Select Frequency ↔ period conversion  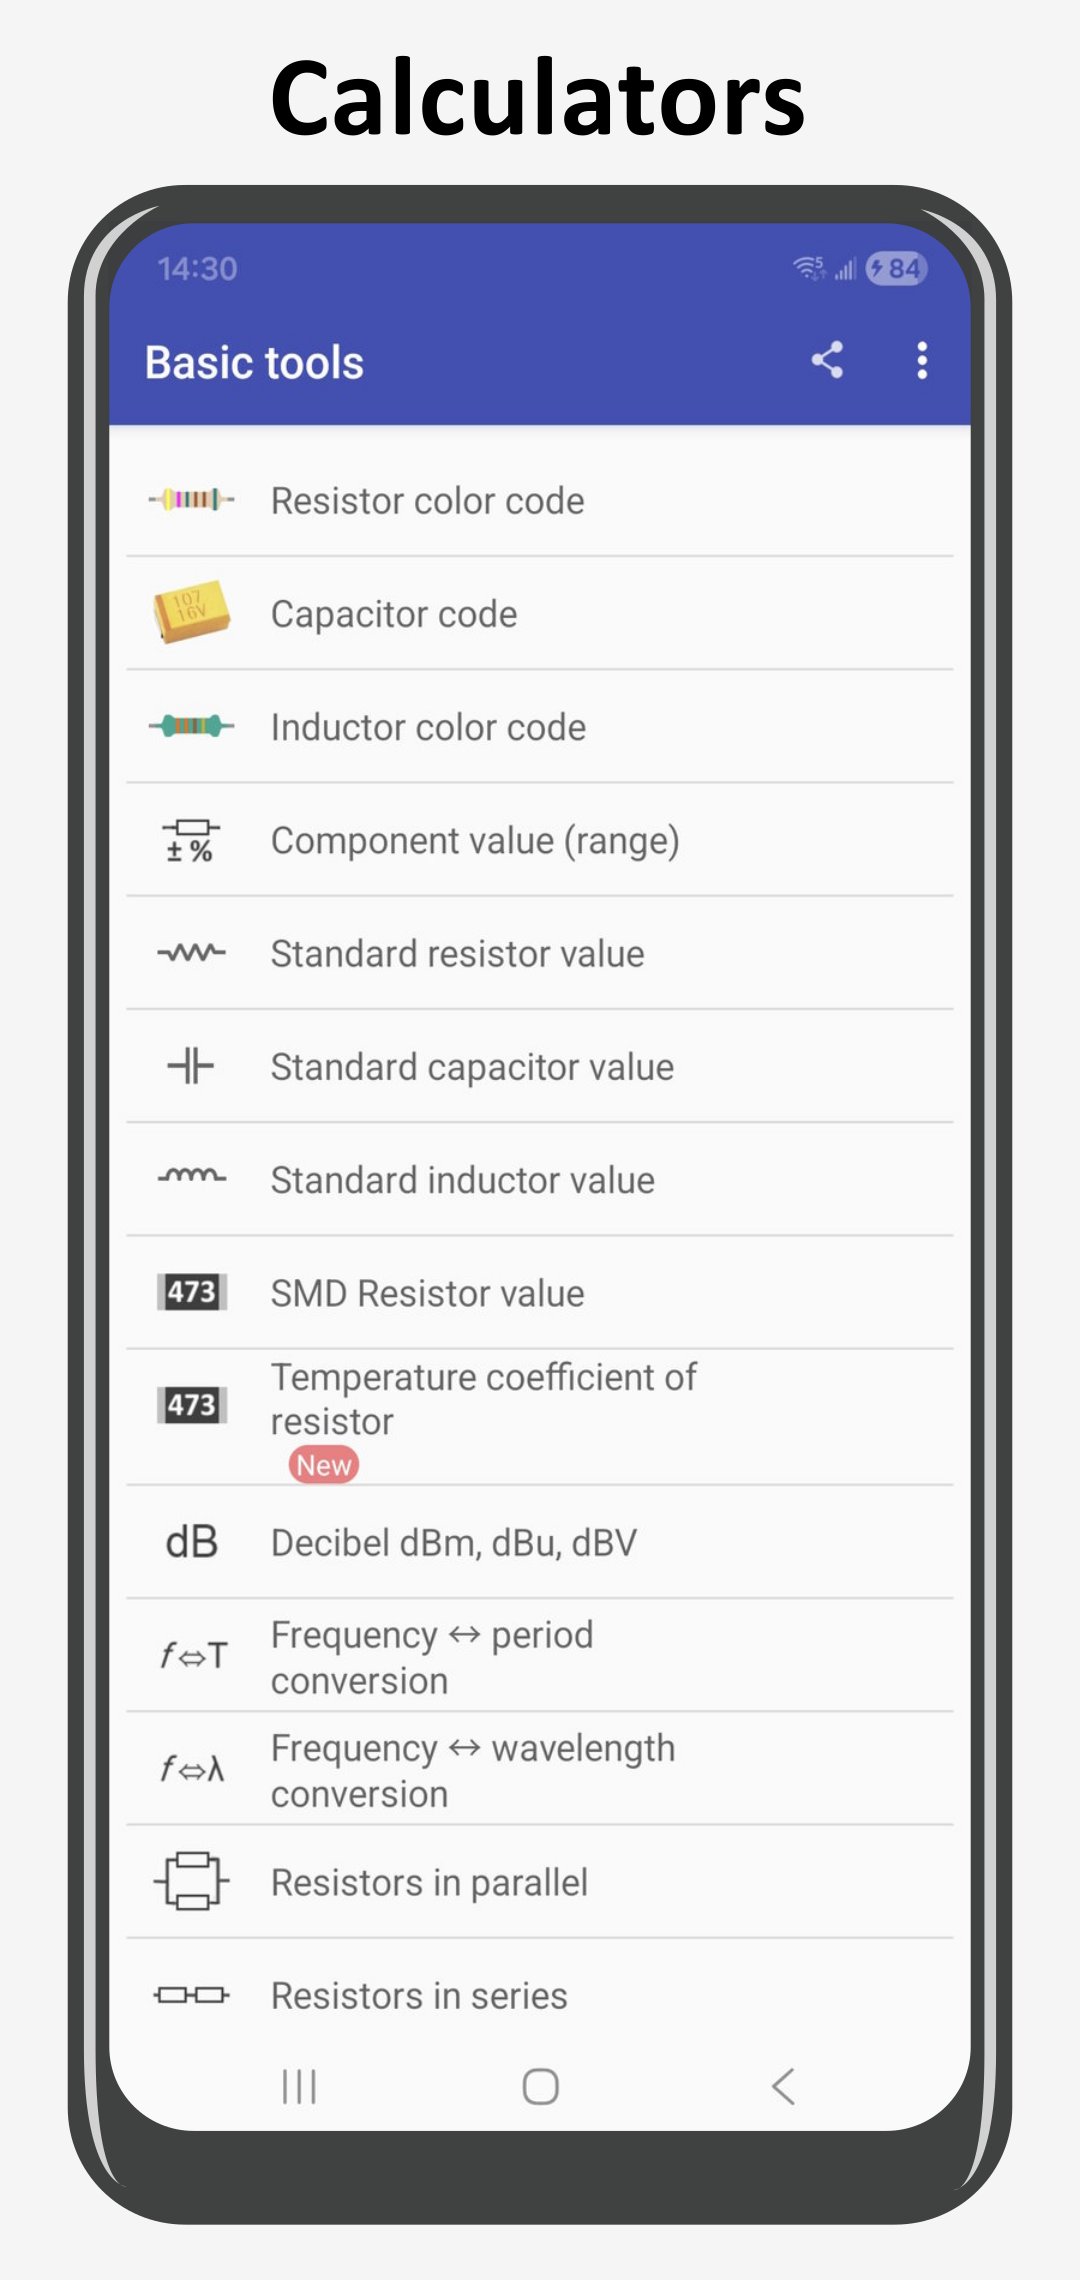click(x=432, y=1657)
